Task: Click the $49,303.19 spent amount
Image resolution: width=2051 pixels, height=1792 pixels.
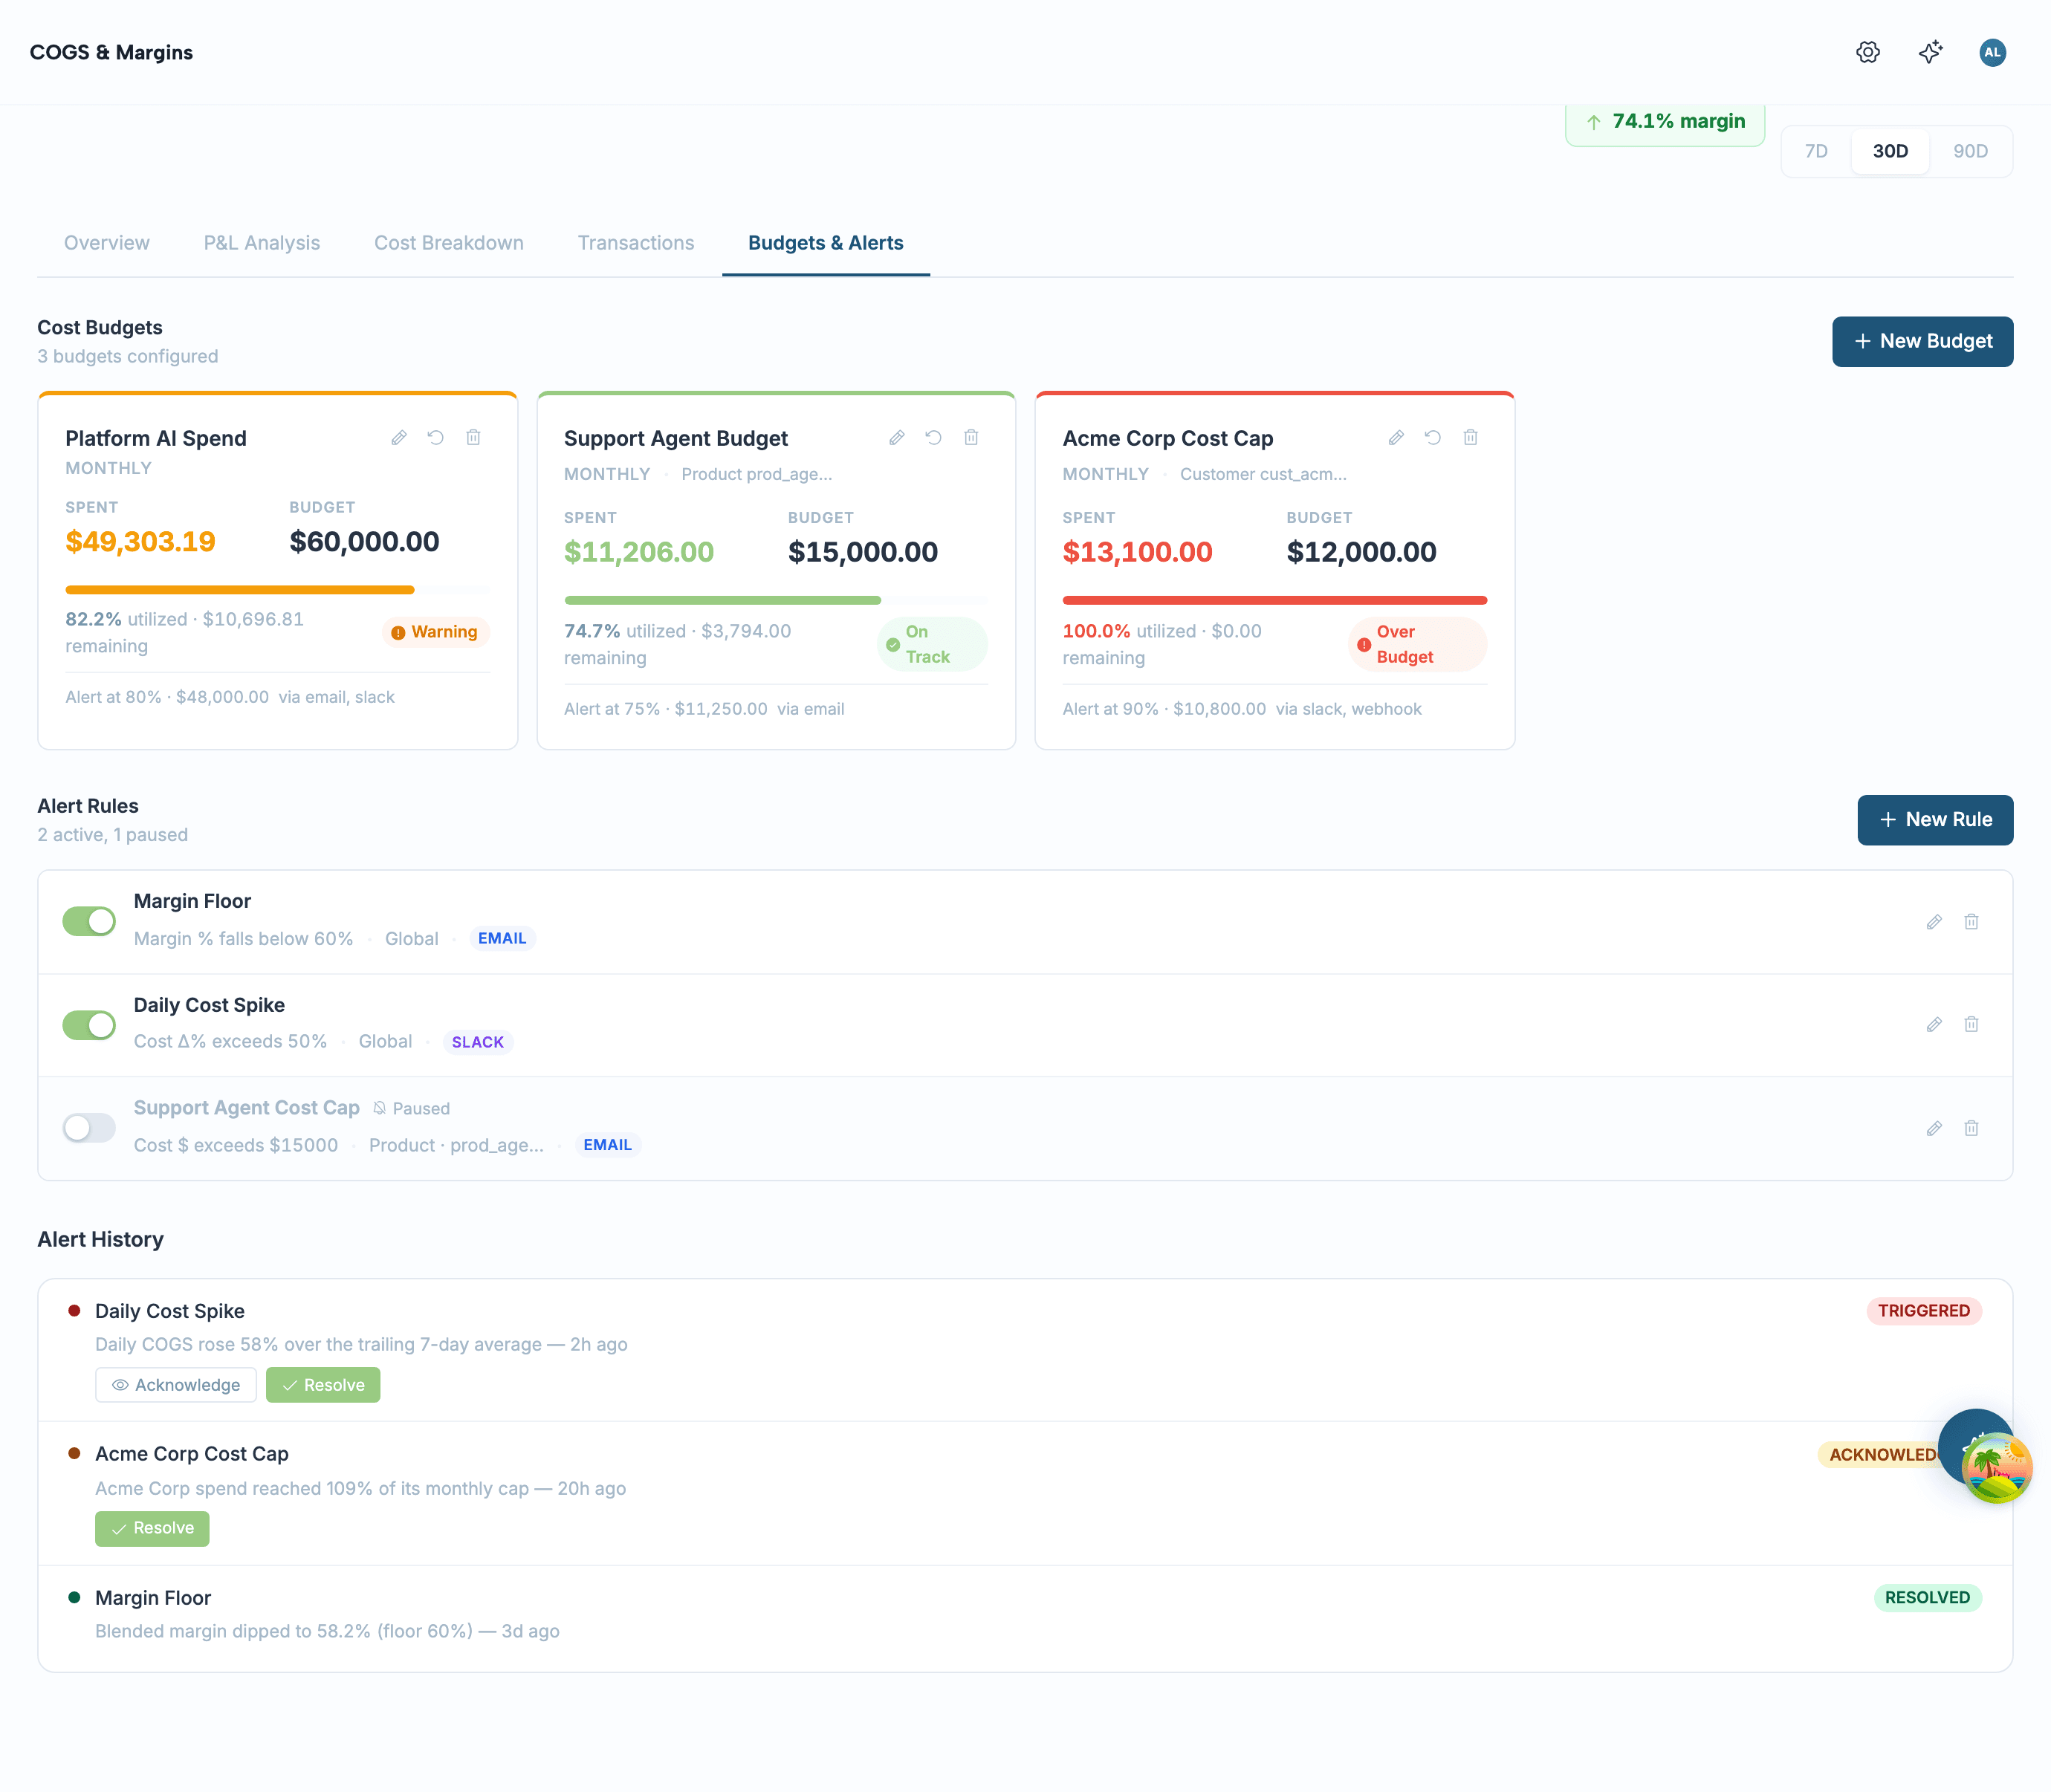Action: [x=141, y=542]
